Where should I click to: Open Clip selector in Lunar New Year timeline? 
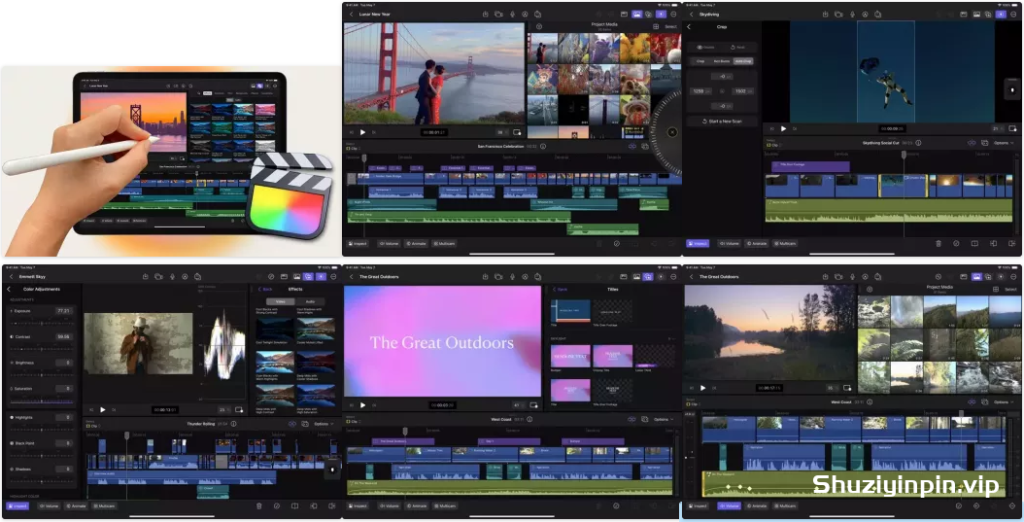(x=352, y=148)
